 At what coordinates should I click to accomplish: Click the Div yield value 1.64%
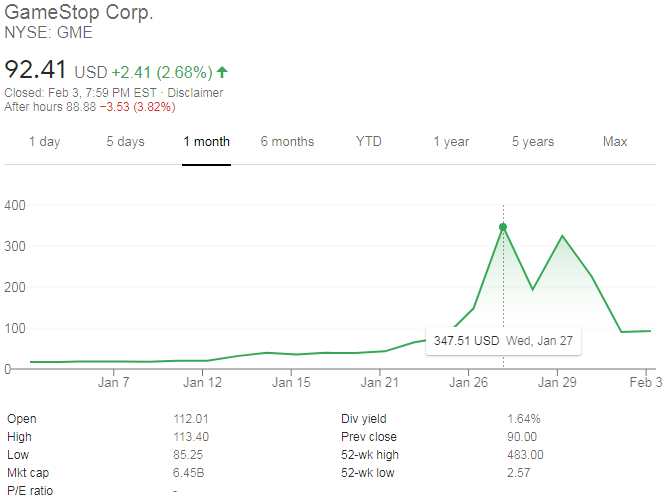pos(523,419)
